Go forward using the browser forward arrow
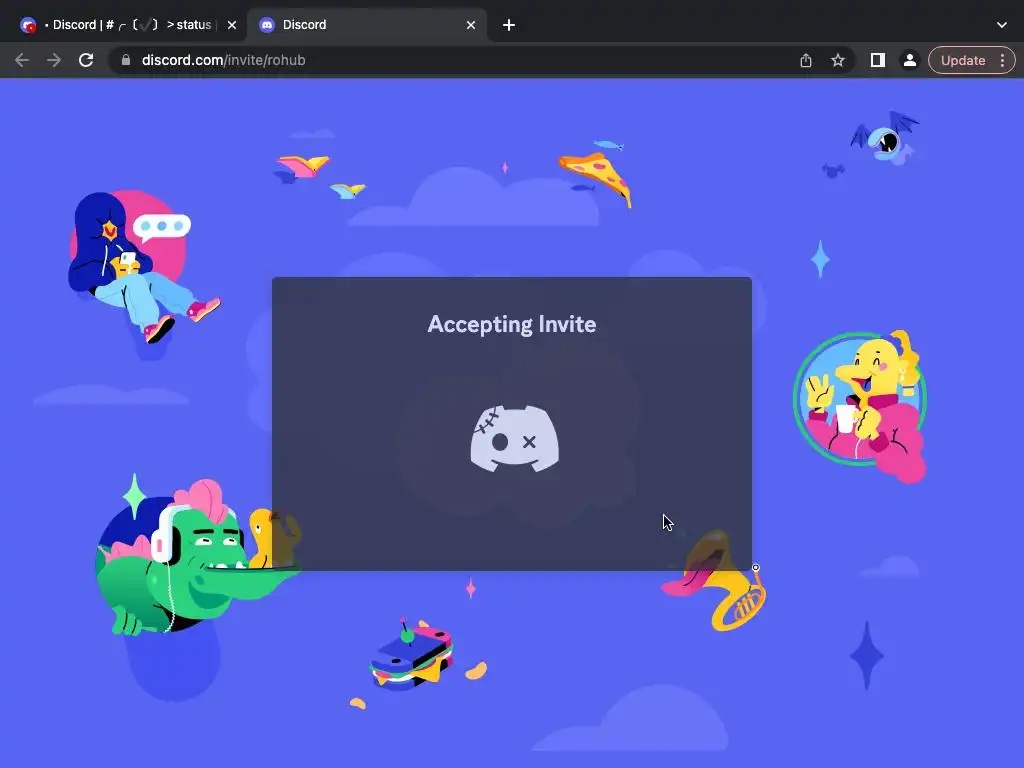This screenshot has height=768, width=1024. [54, 60]
